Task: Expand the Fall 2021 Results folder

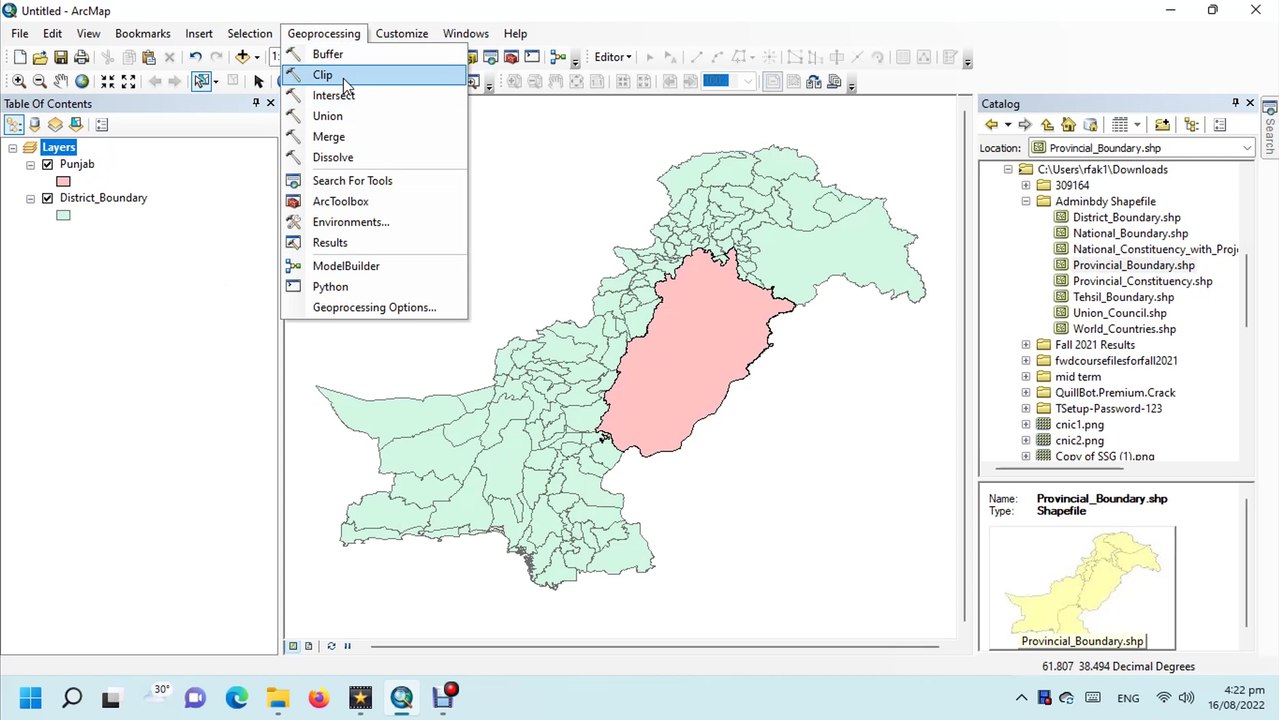Action: [x=1025, y=345]
